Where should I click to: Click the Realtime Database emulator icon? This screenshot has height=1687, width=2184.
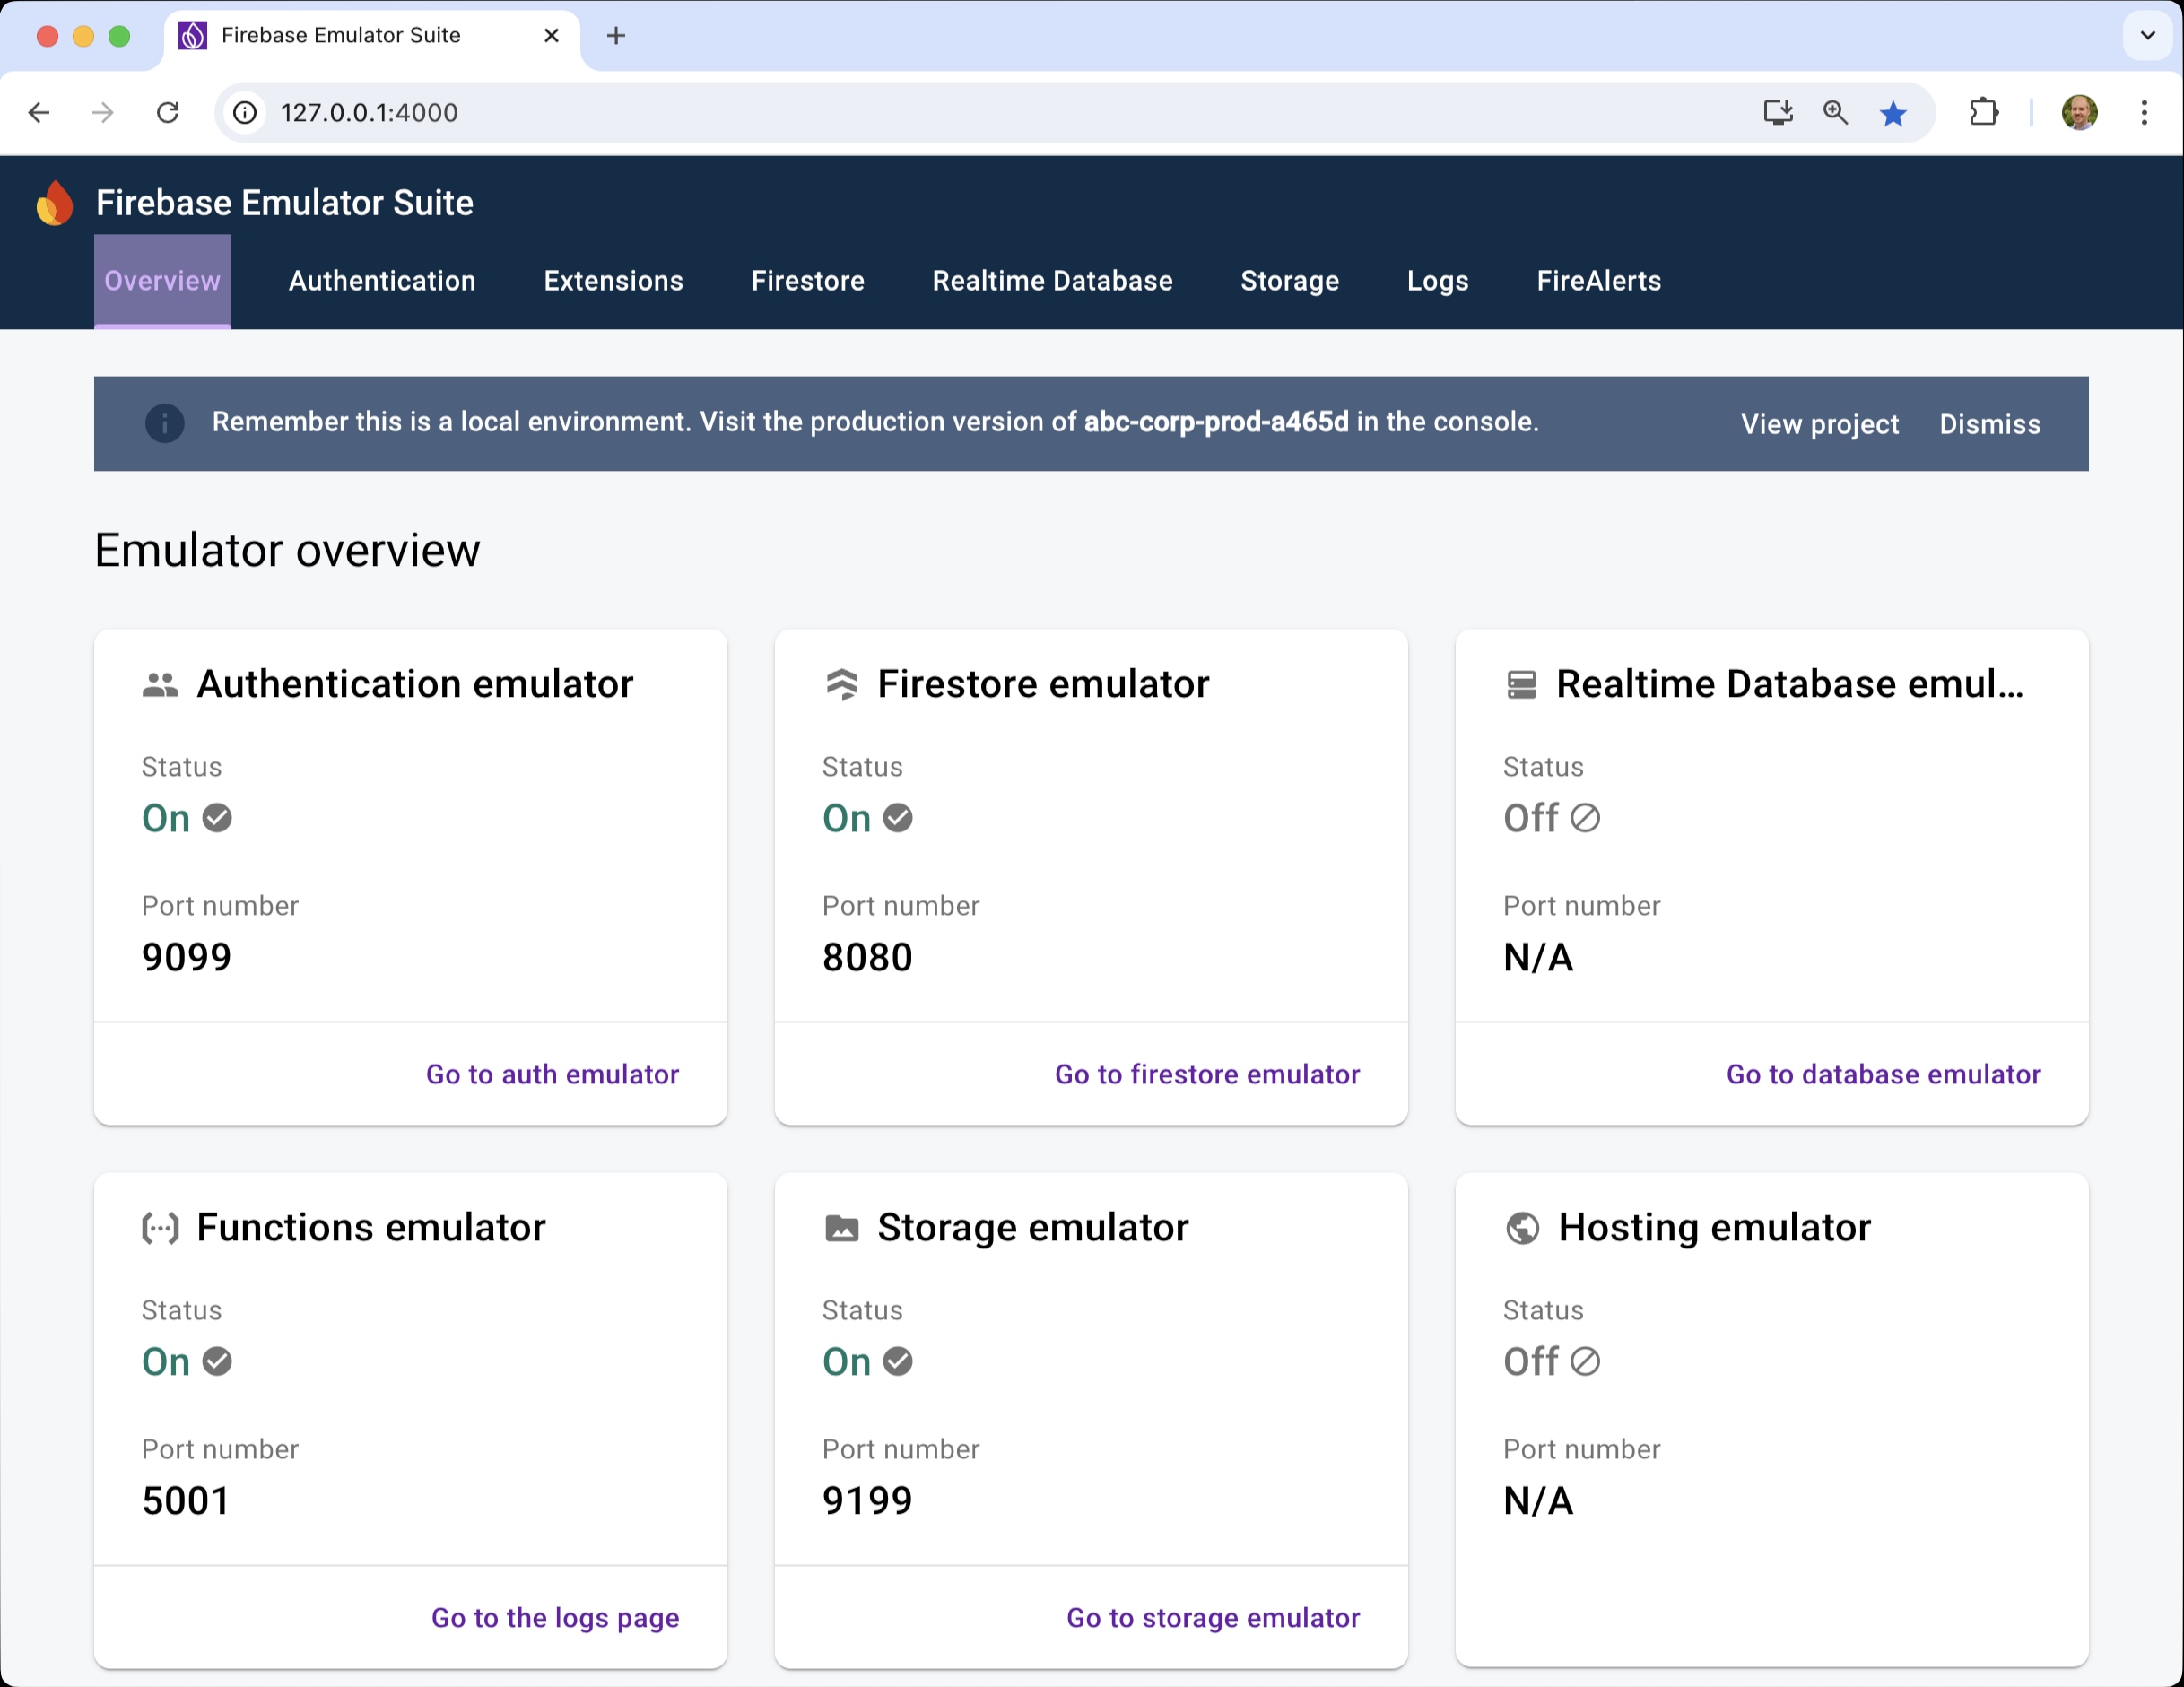coord(1522,685)
